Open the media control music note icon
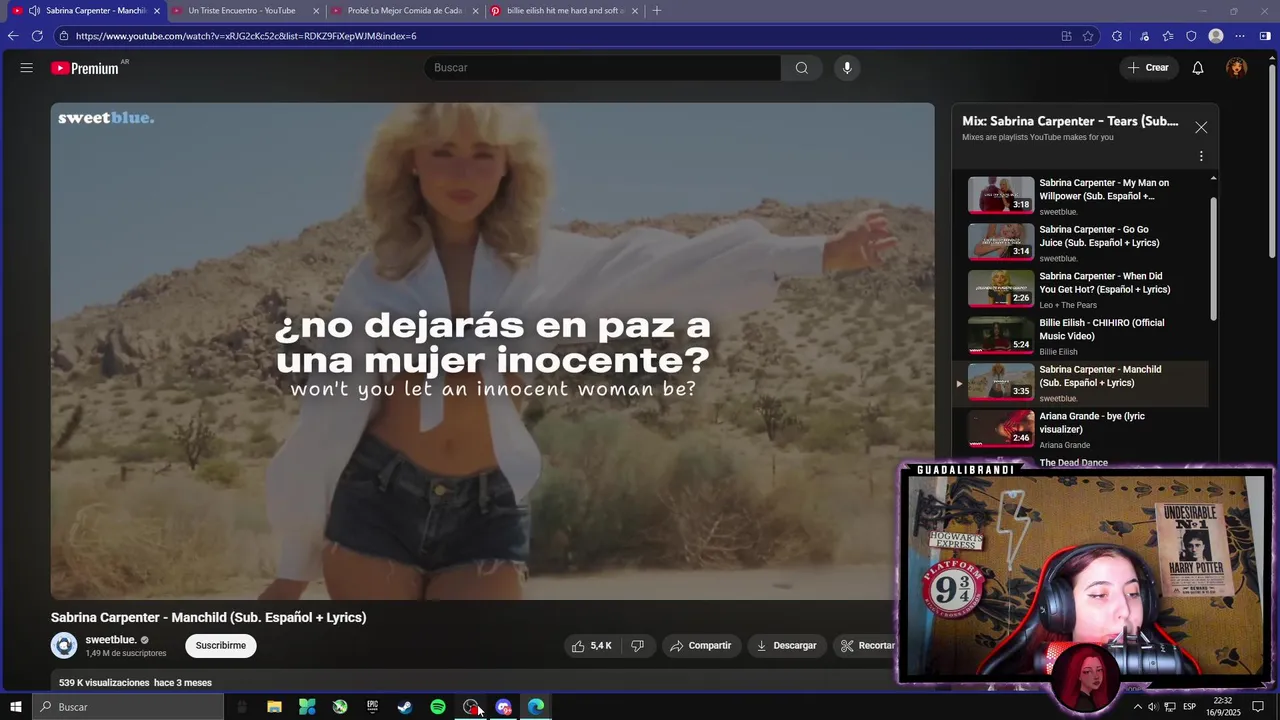 pos(1145,36)
